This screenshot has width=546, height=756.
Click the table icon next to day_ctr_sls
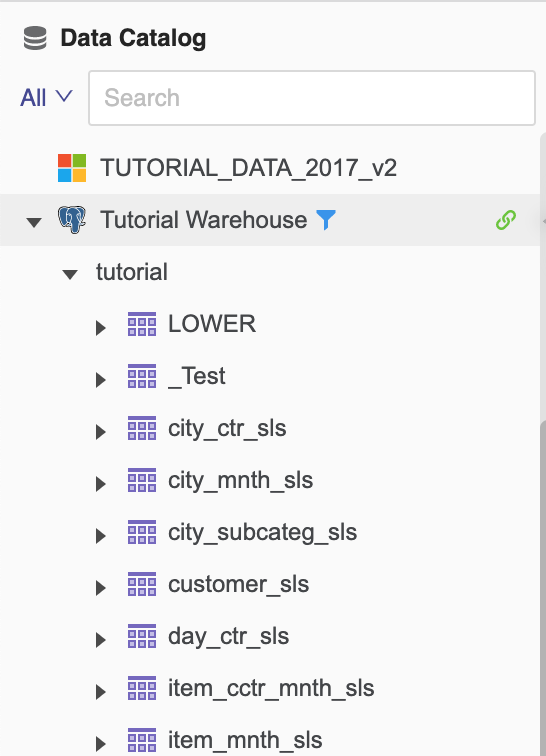point(142,636)
